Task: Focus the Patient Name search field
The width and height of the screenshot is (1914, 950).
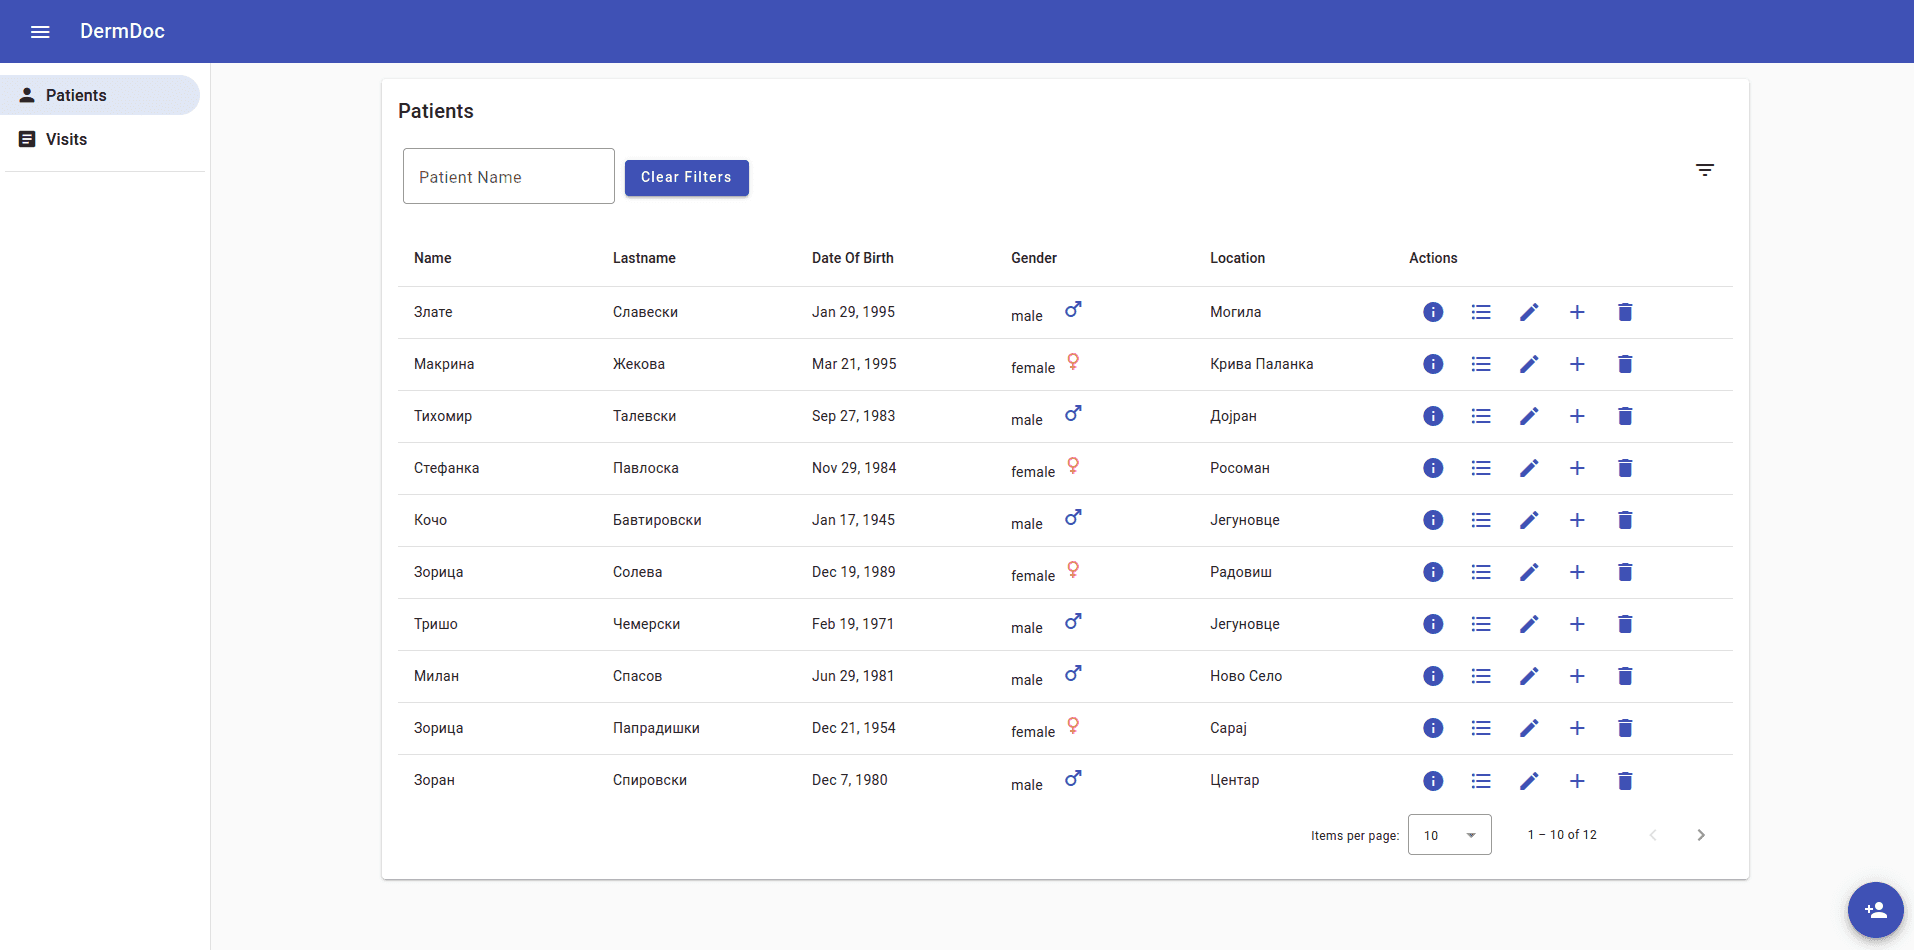Action: [508, 177]
